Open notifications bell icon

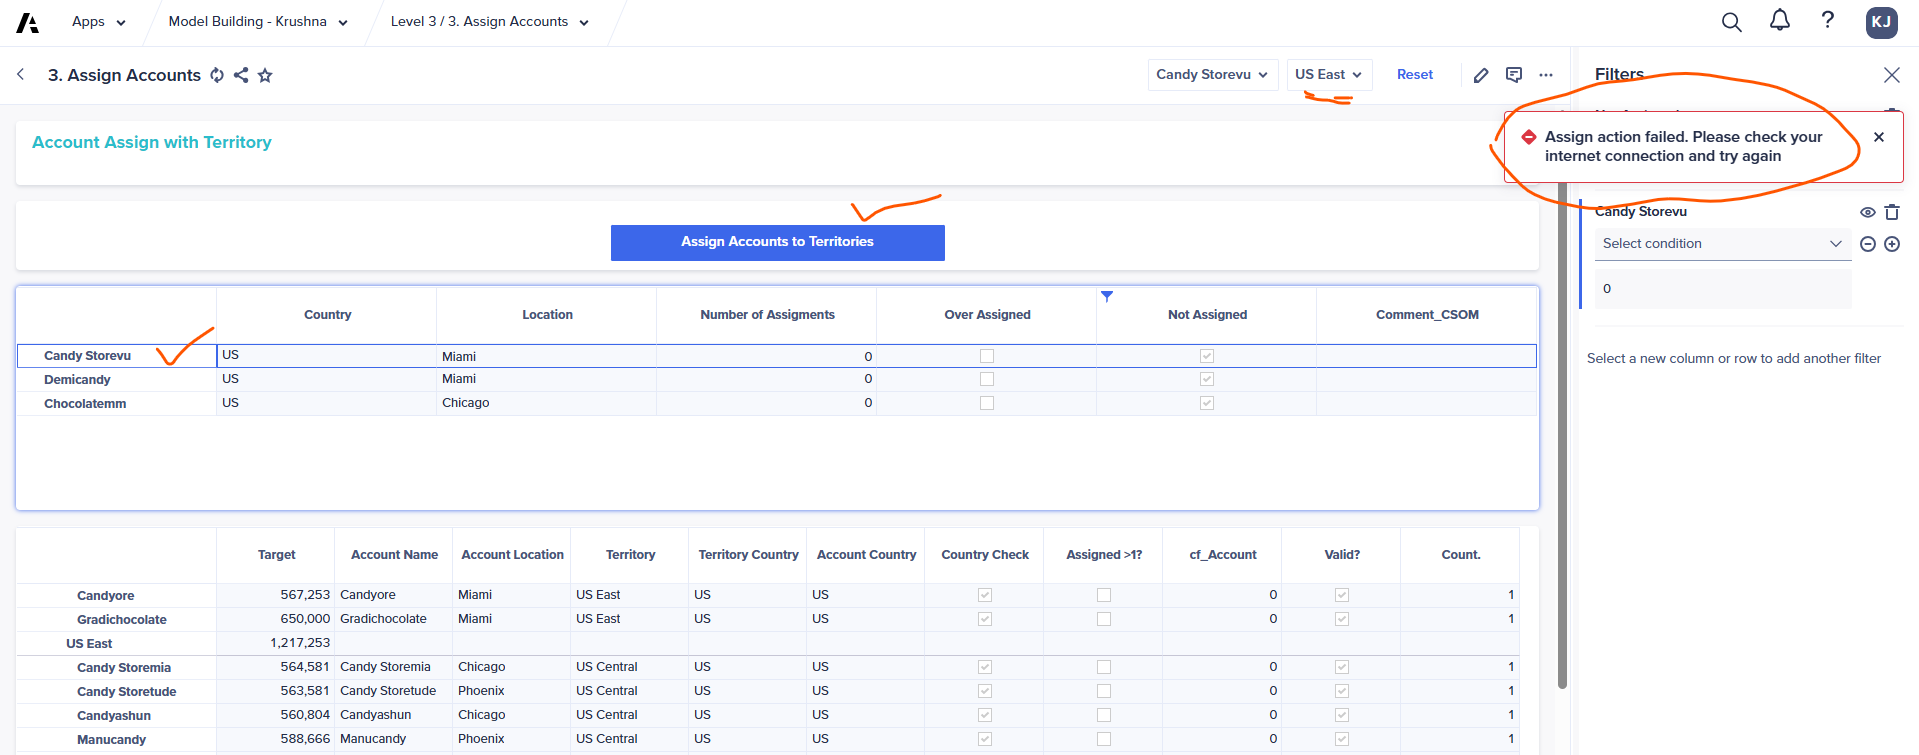pos(1780,21)
